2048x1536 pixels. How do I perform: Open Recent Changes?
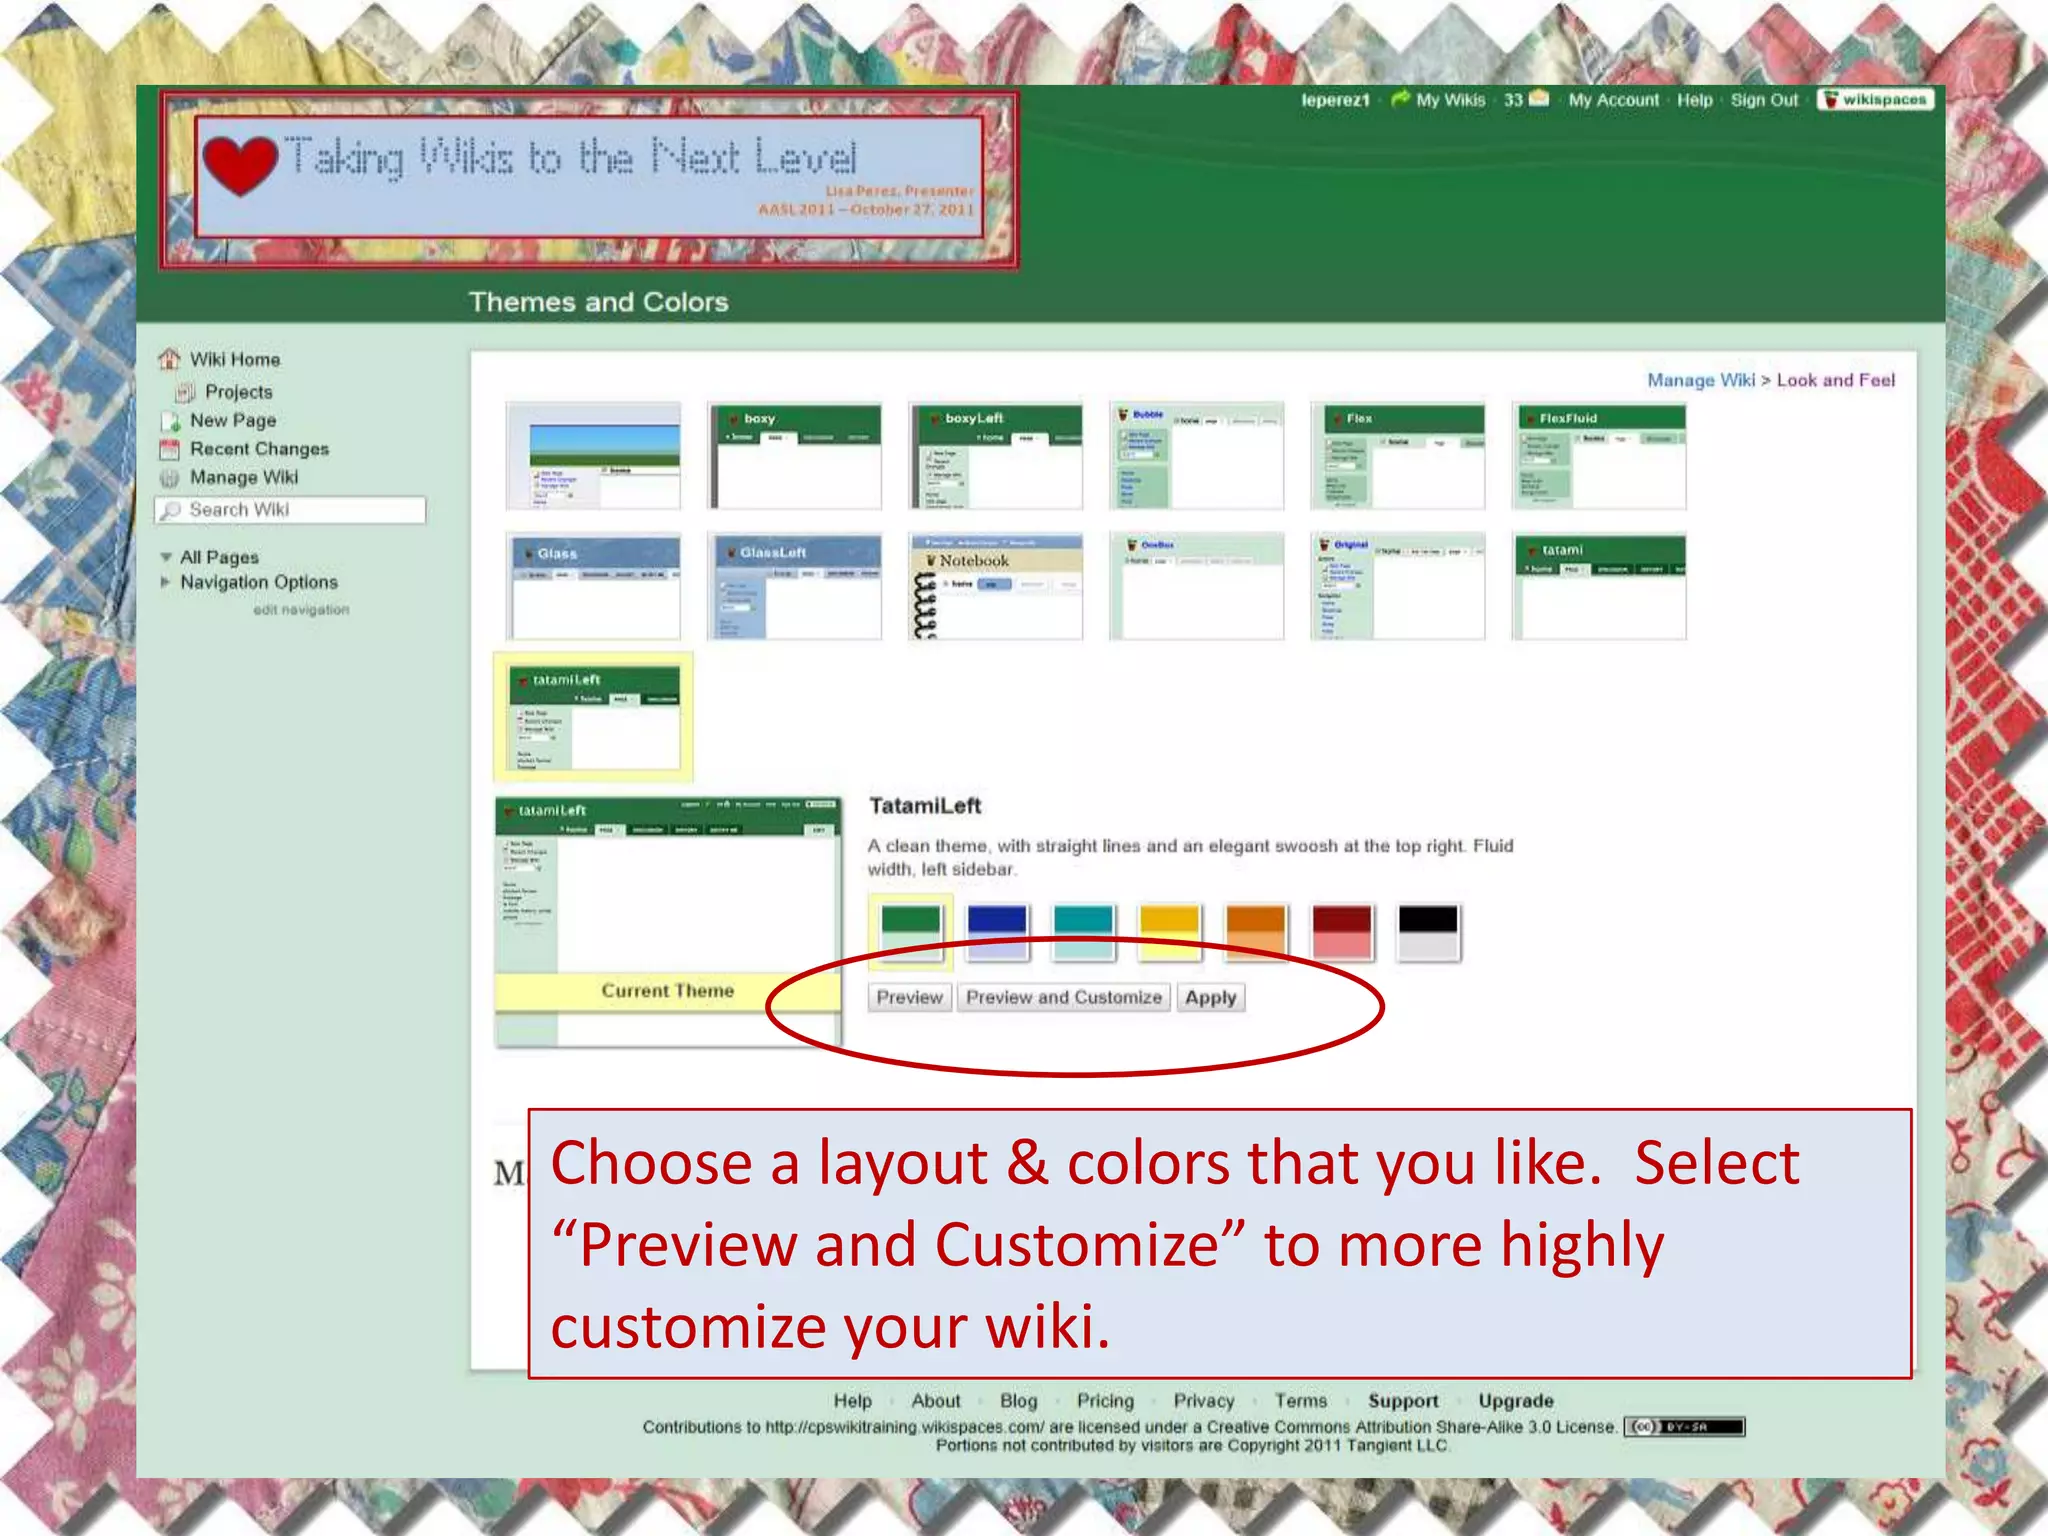[x=259, y=449]
